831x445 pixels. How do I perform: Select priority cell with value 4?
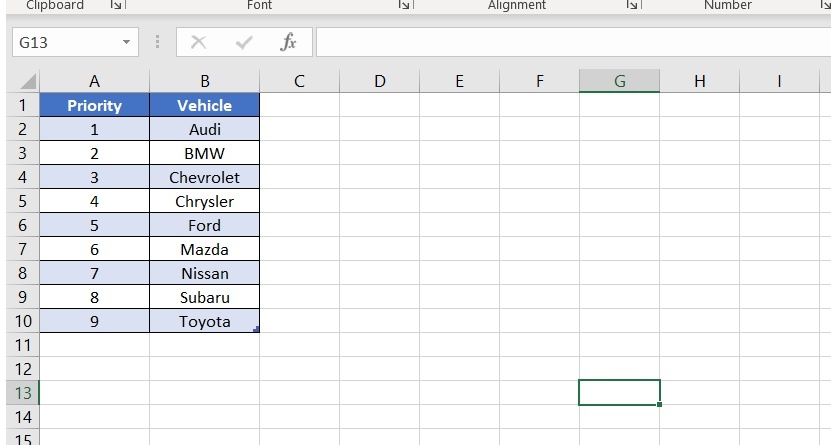[x=94, y=201]
